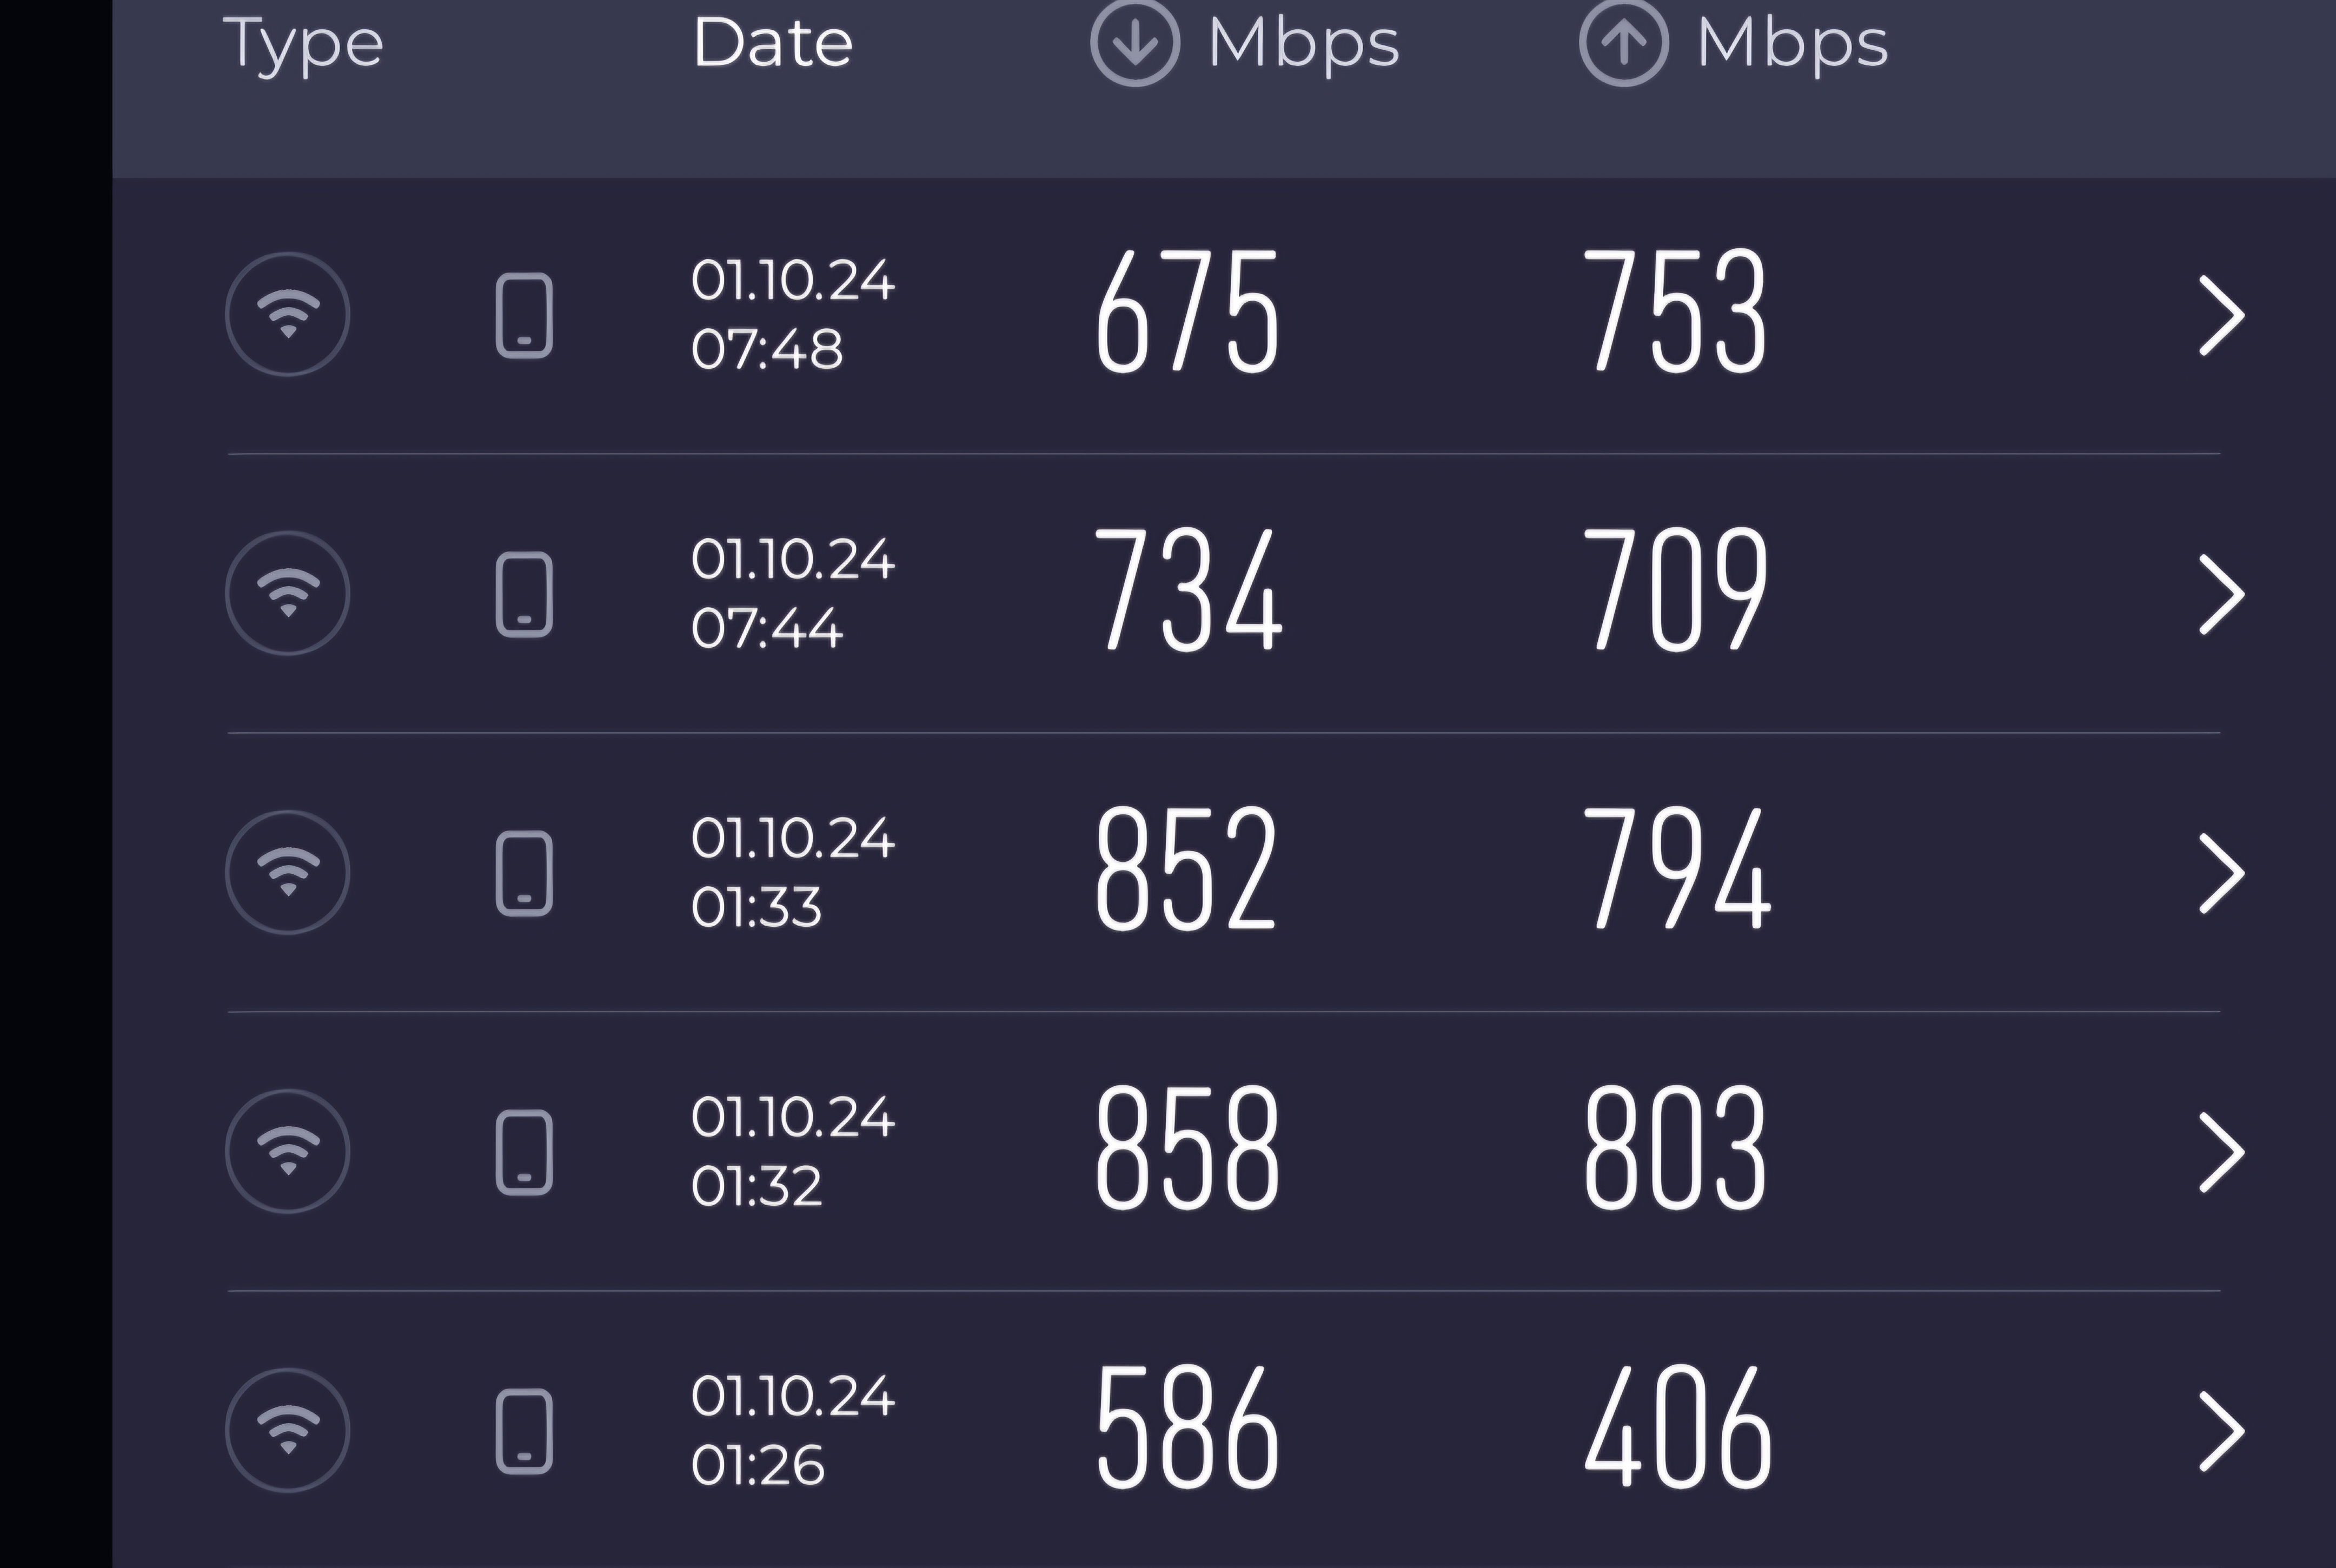2336x1568 pixels.
Task: Click the download arrow icon in the header
Action: [x=1135, y=43]
